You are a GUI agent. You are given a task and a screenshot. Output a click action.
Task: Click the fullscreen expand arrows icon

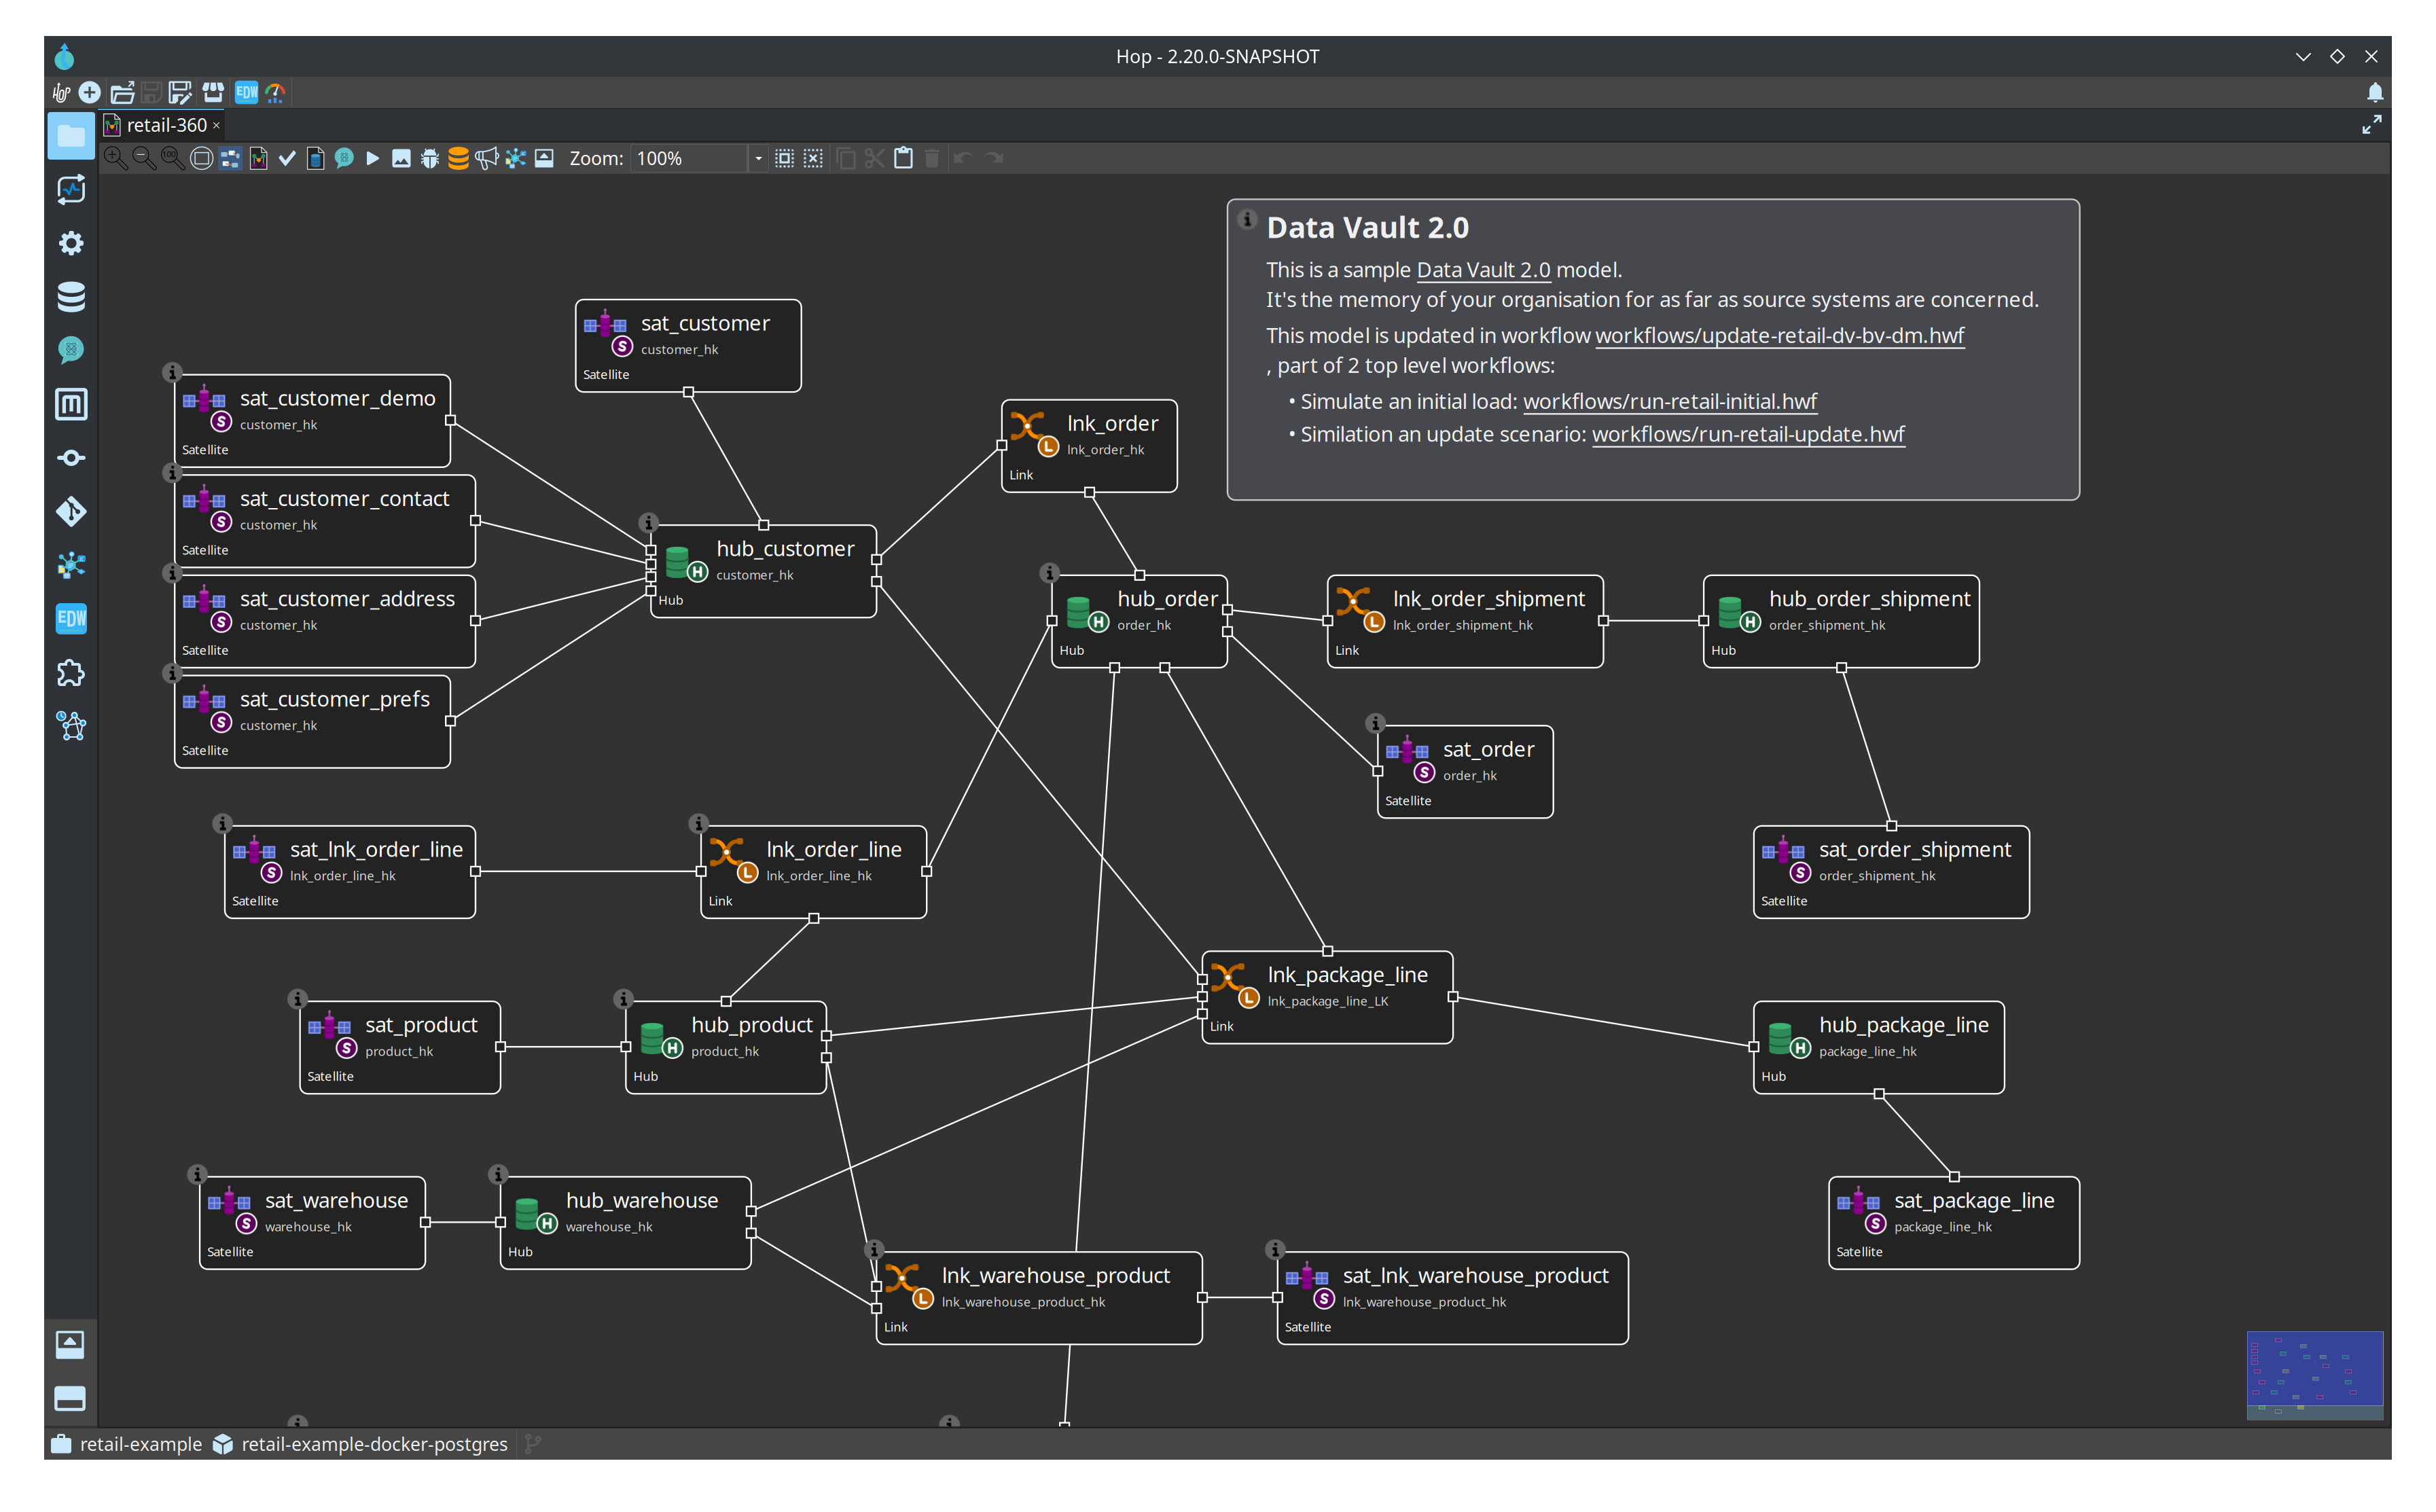[2371, 125]
